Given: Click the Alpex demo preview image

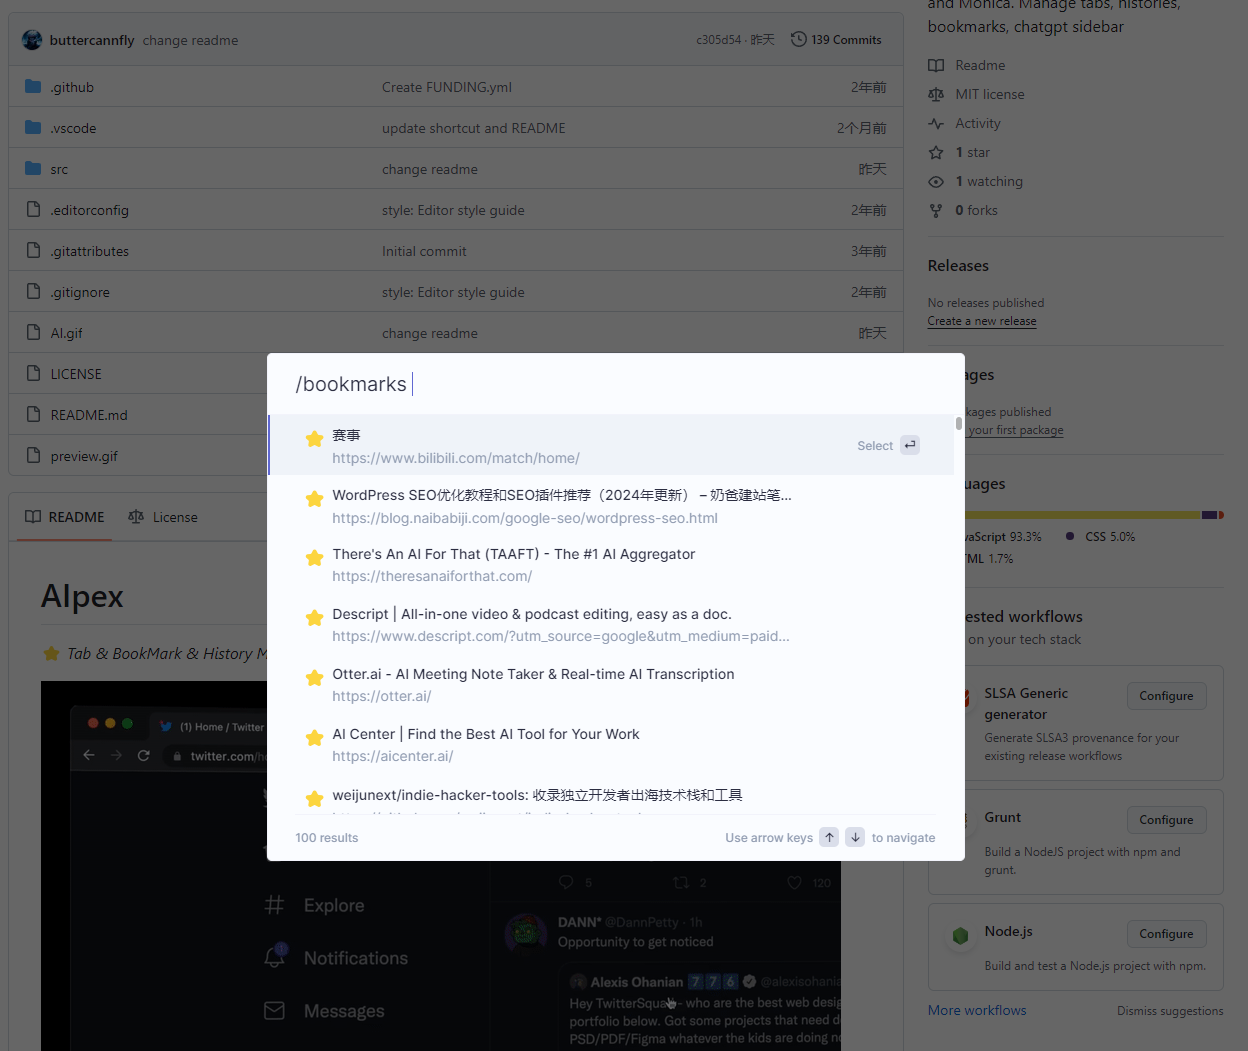Looking at the screenshot, I should point(441,866).
